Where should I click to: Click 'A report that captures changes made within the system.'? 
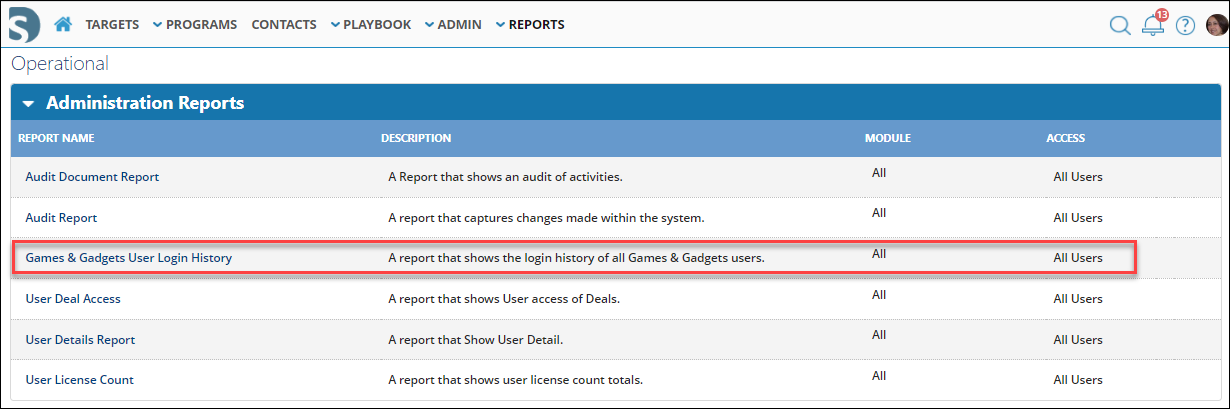548,217
